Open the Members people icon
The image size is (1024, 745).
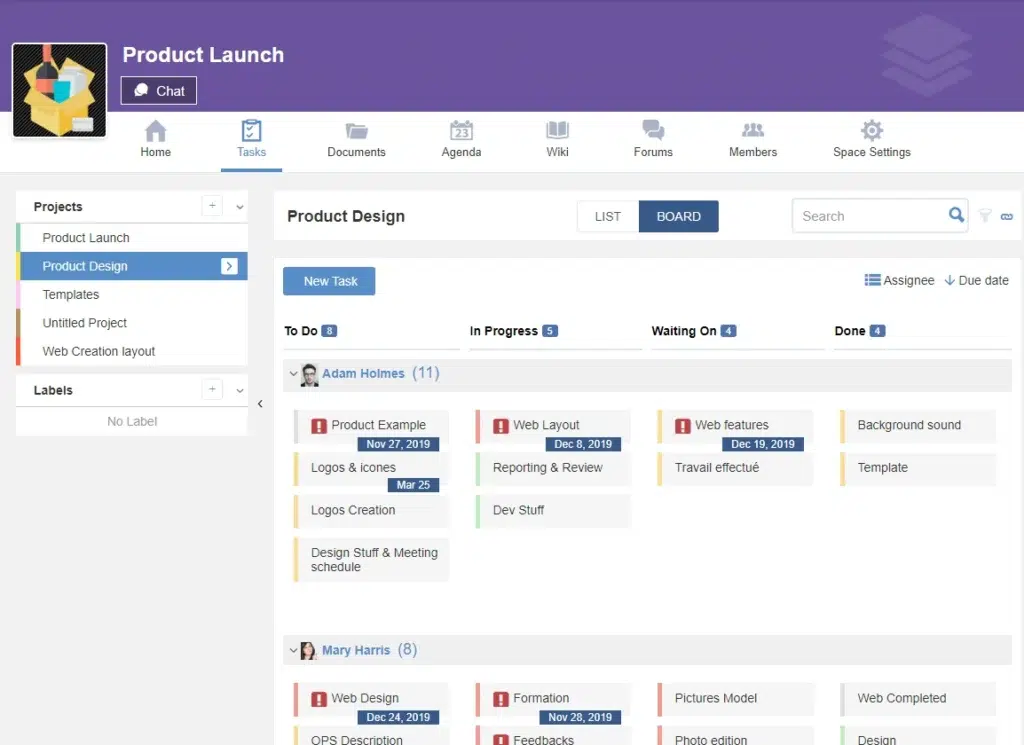tap(753, 132)
